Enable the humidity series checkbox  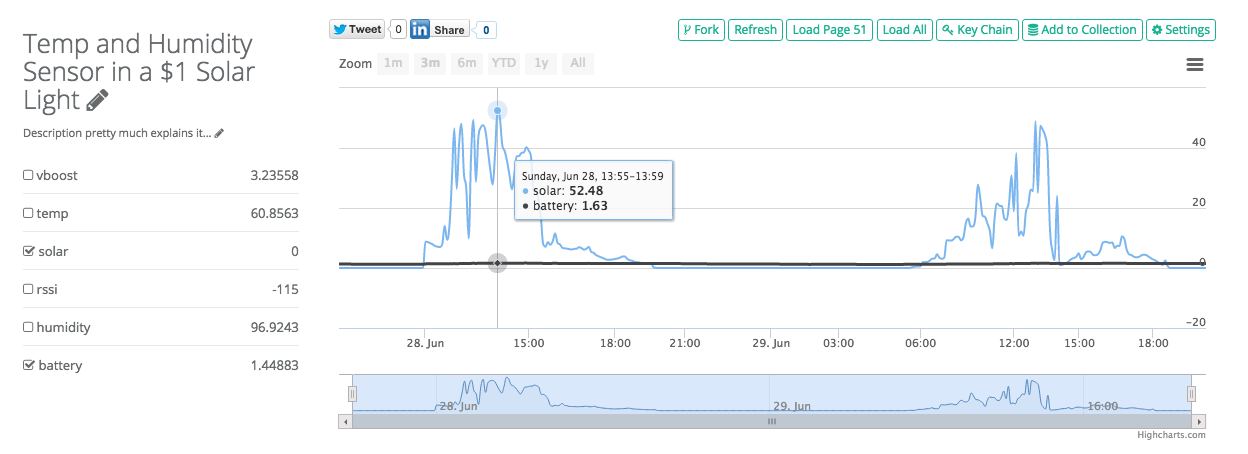[28, 327]
